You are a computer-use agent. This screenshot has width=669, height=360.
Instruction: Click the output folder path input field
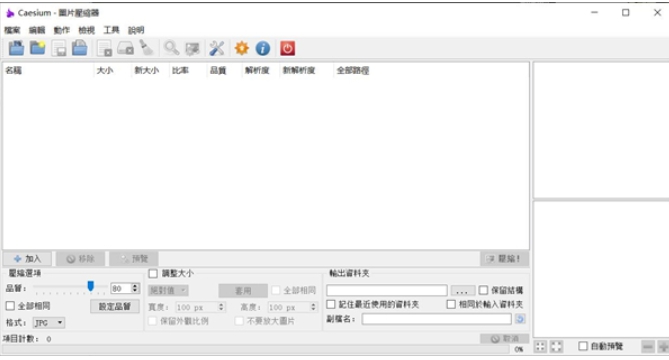(387, 290)
